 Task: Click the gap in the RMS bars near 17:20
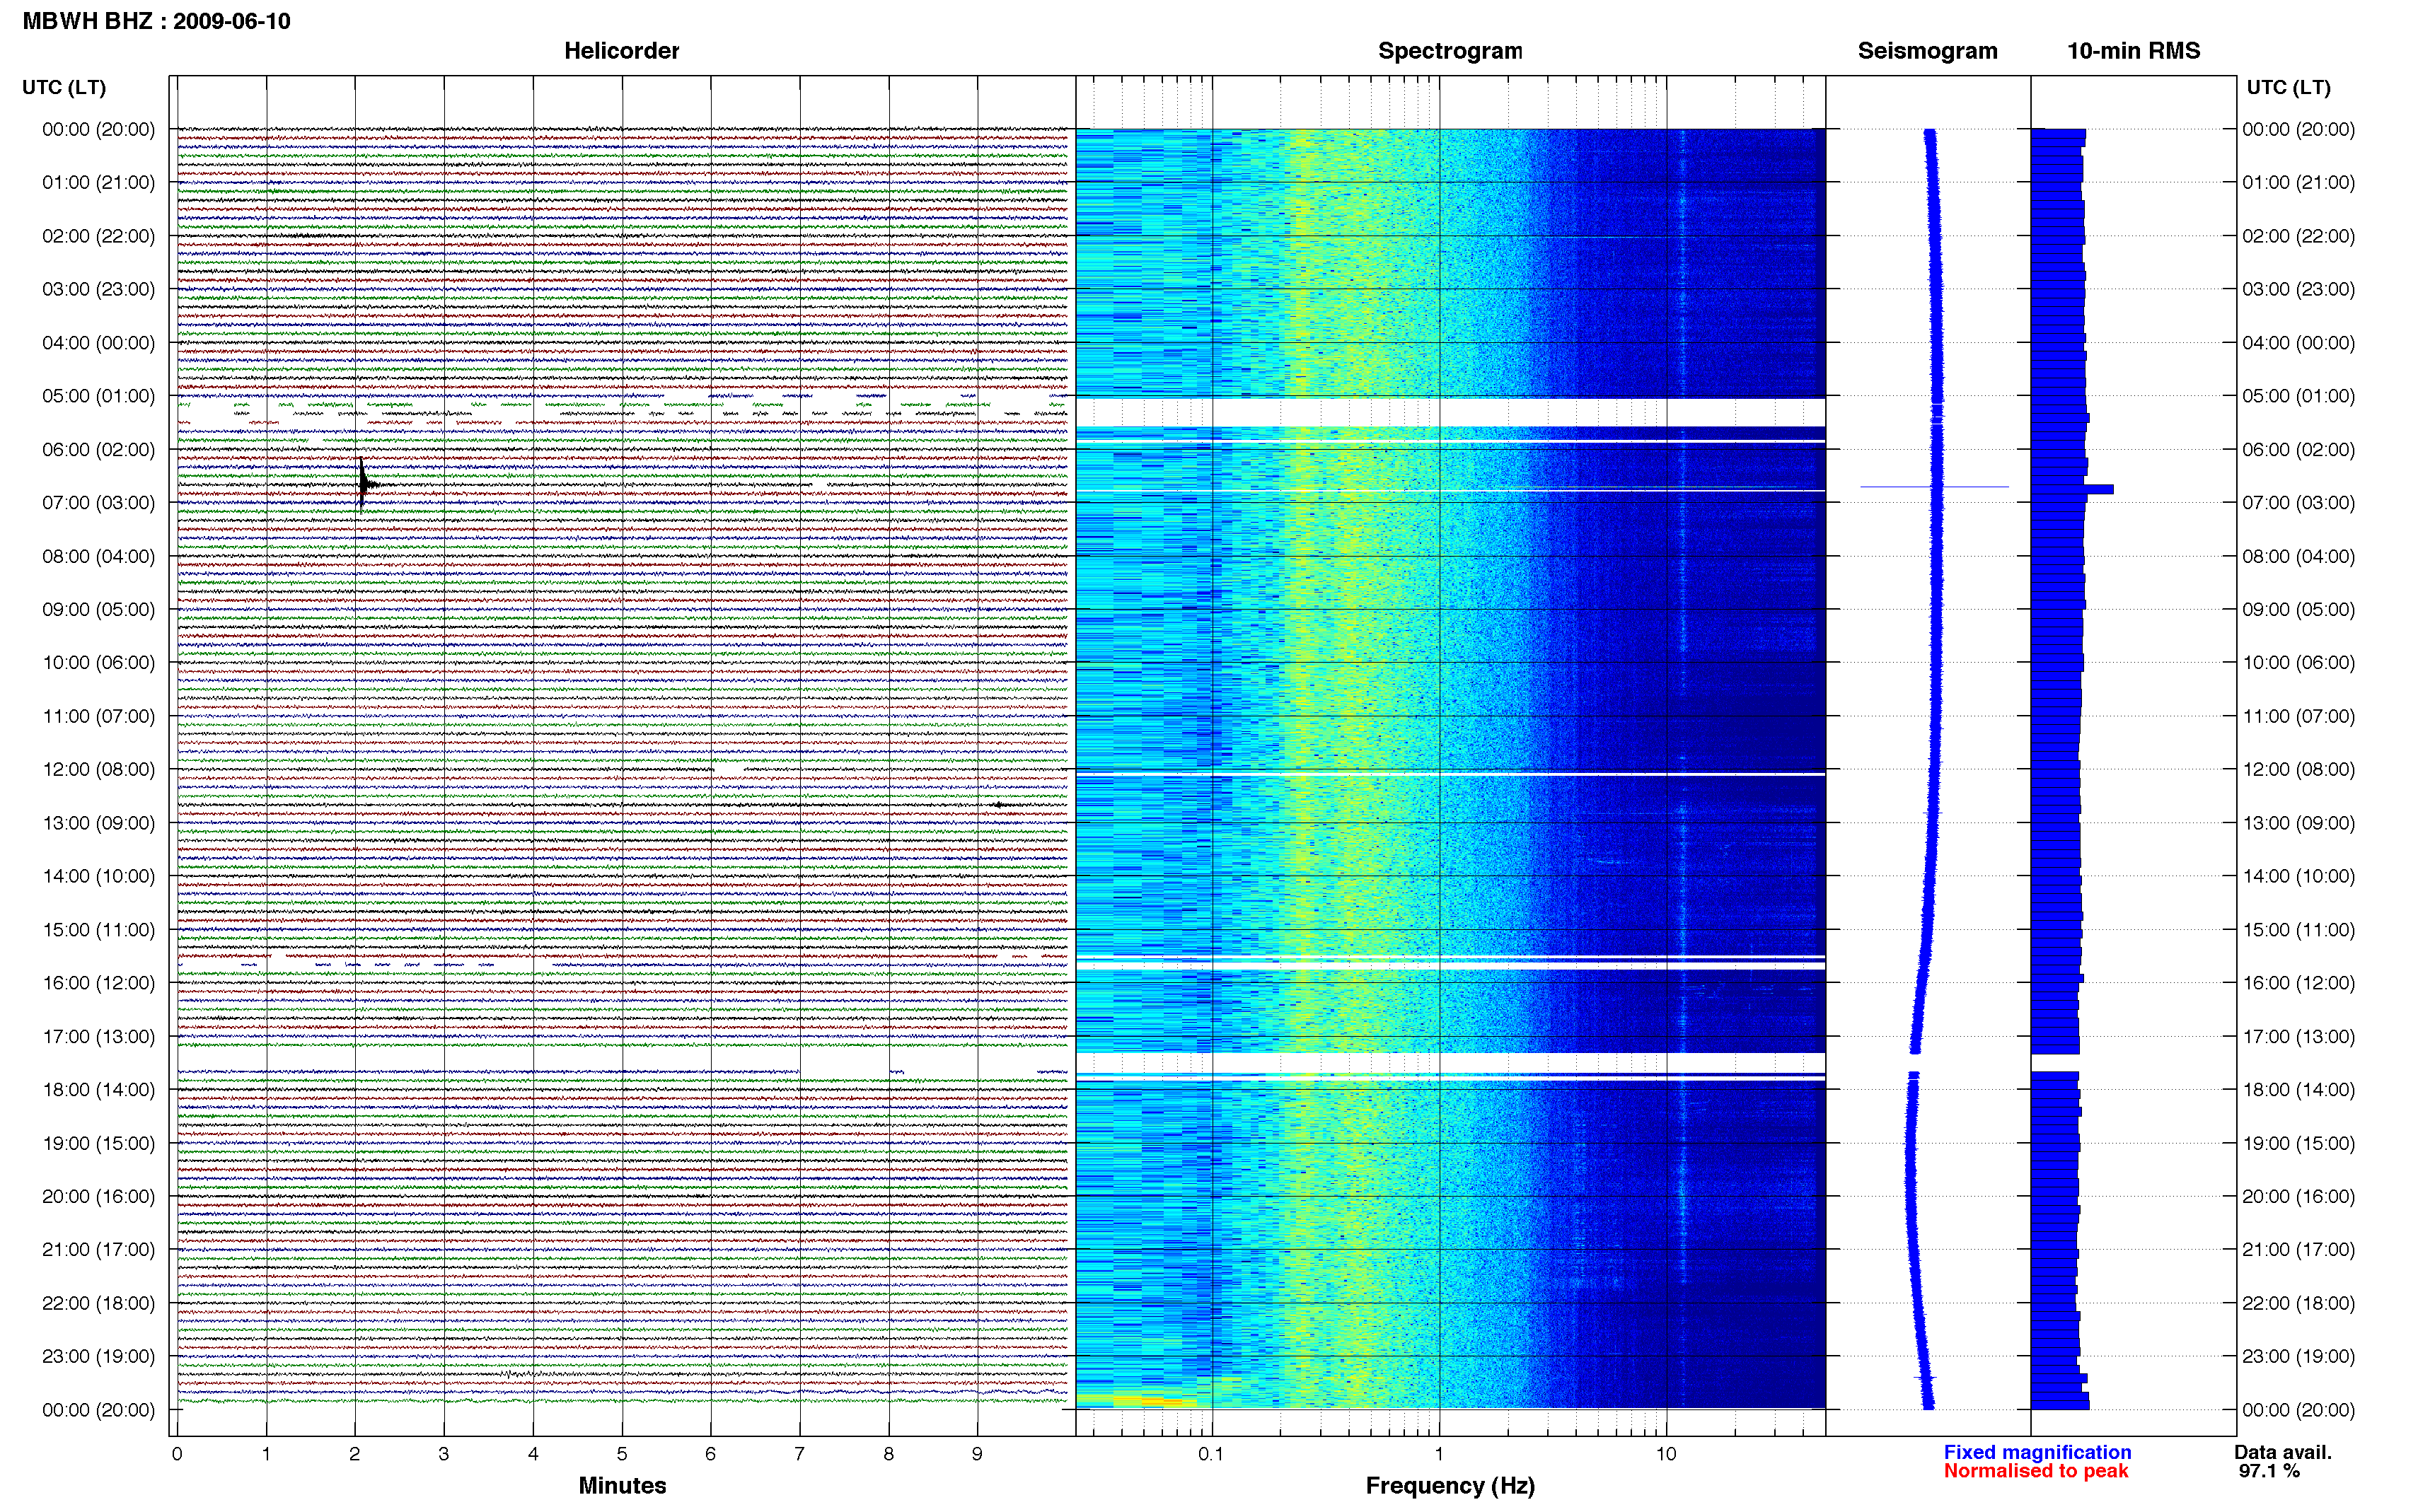tap(2055, 1062)
